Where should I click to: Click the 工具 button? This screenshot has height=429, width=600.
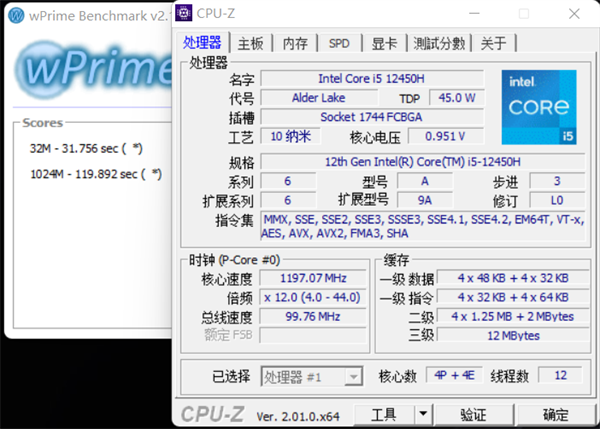(385, 414)
